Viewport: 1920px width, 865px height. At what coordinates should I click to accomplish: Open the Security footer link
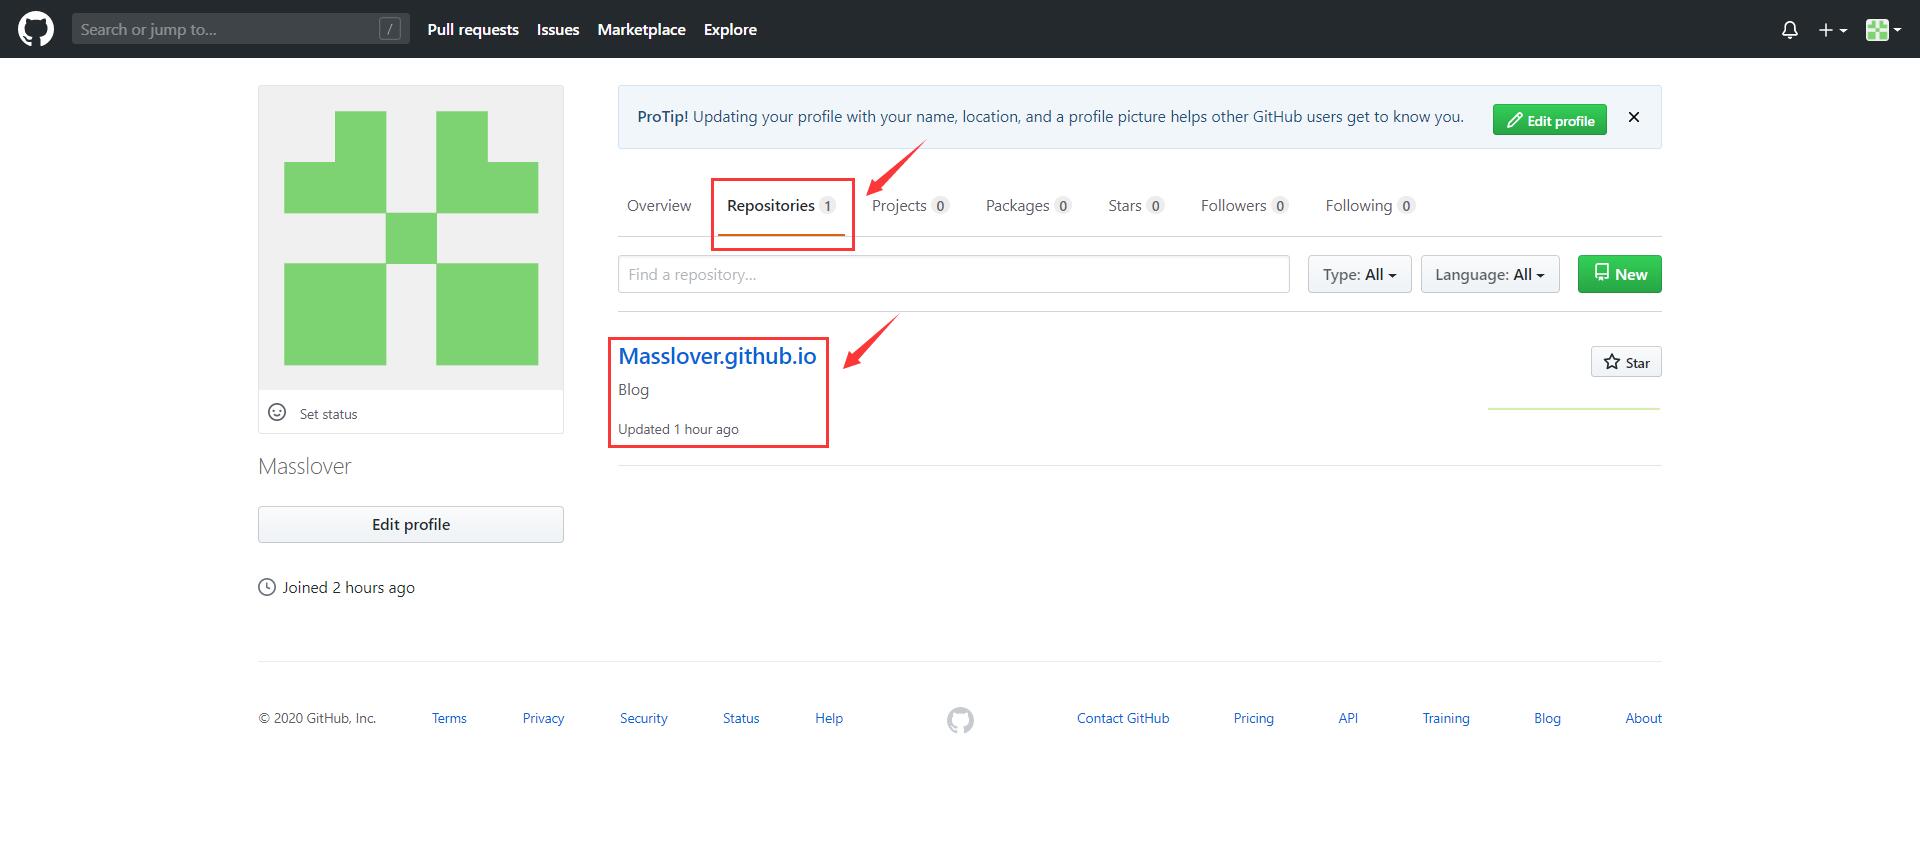(x=643, y=718)
